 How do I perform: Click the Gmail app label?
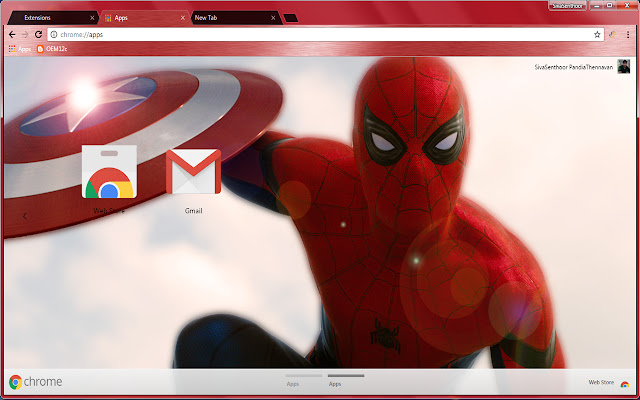click(193, 211)
